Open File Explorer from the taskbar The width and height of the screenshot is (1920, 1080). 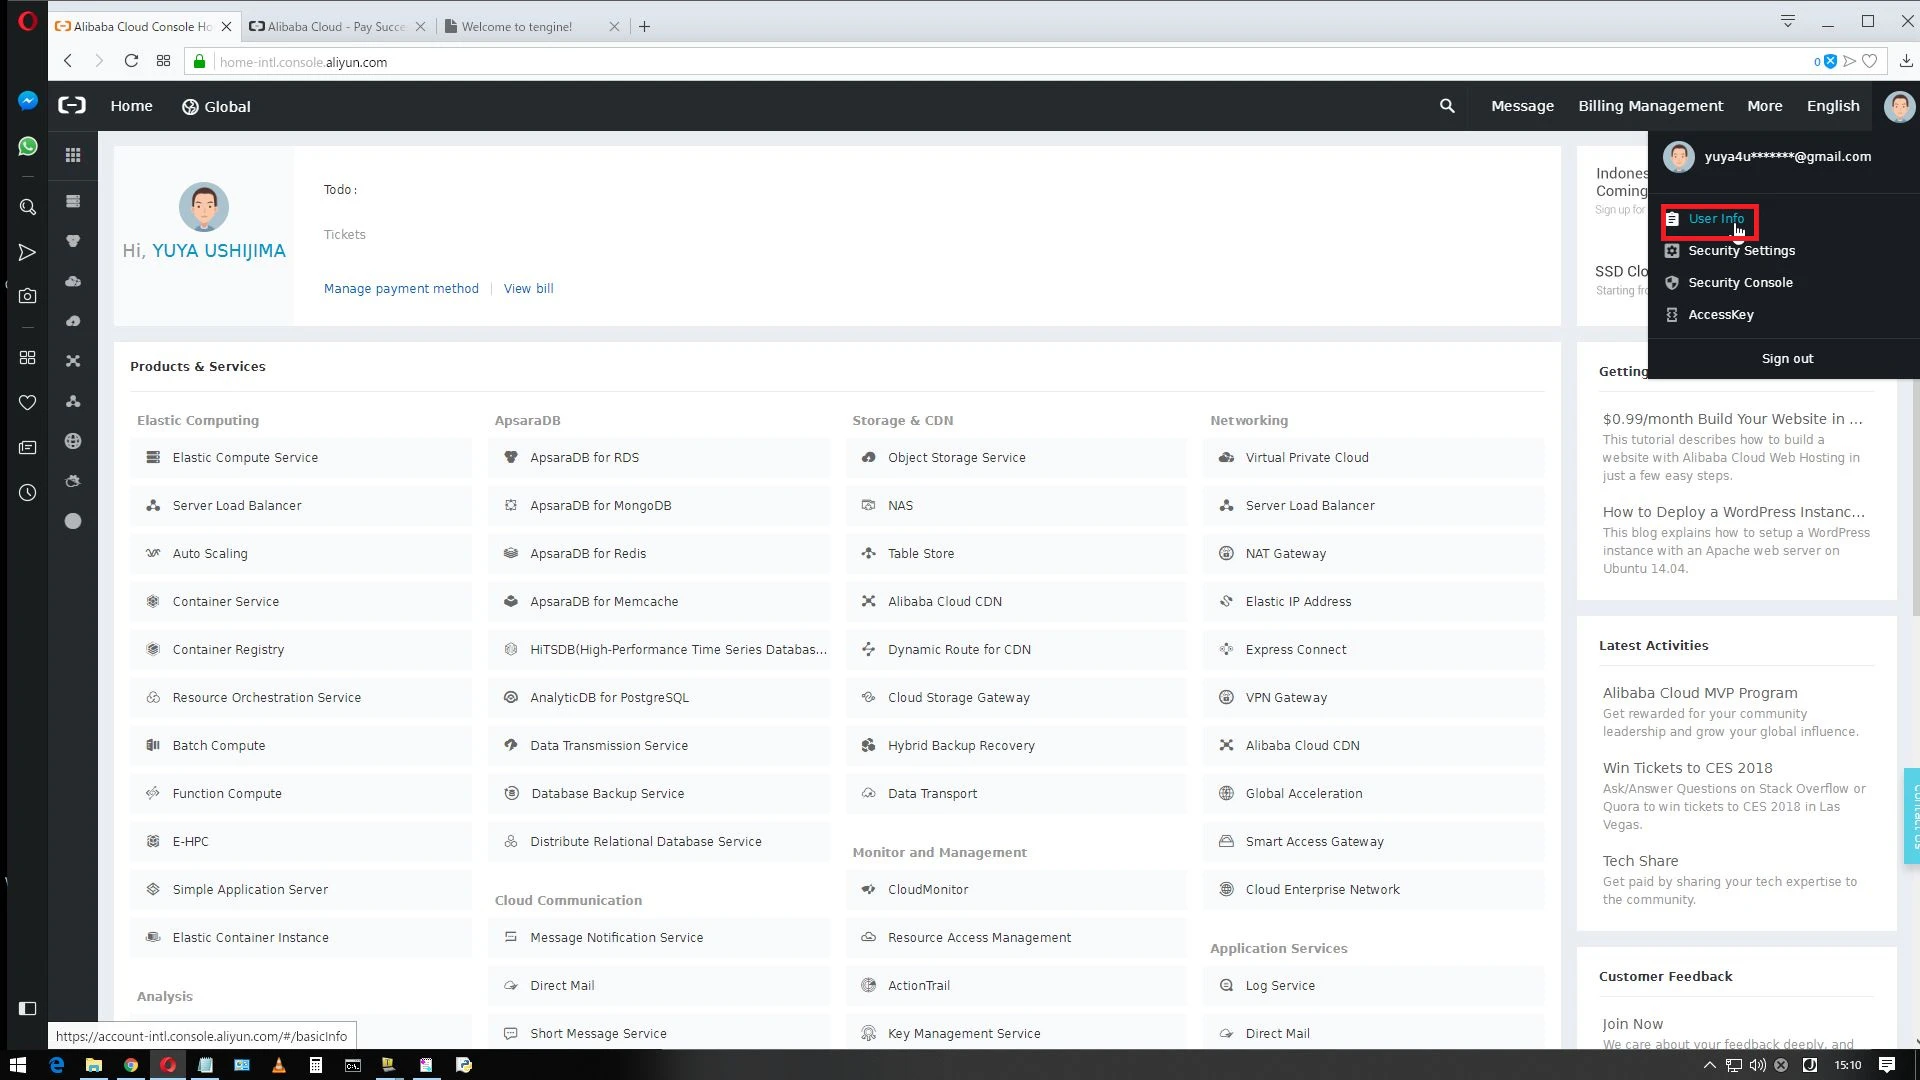pos(94,1065)
